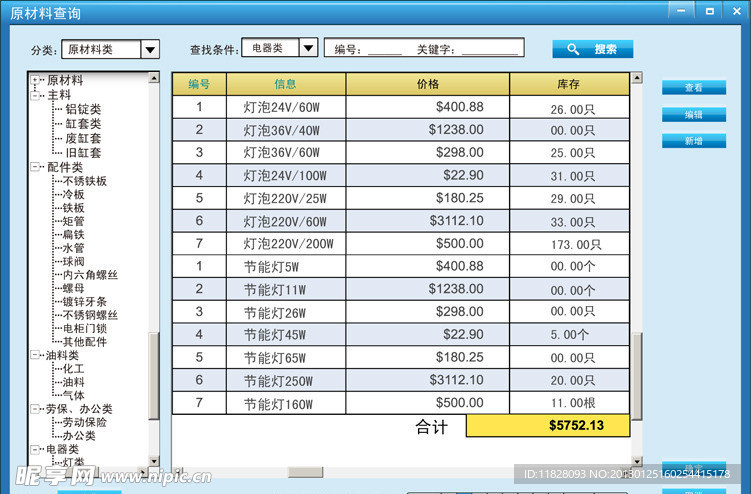Select 电柜门锁 in the tree
This screenshot has height=494, width=751.
pos(84,328)
